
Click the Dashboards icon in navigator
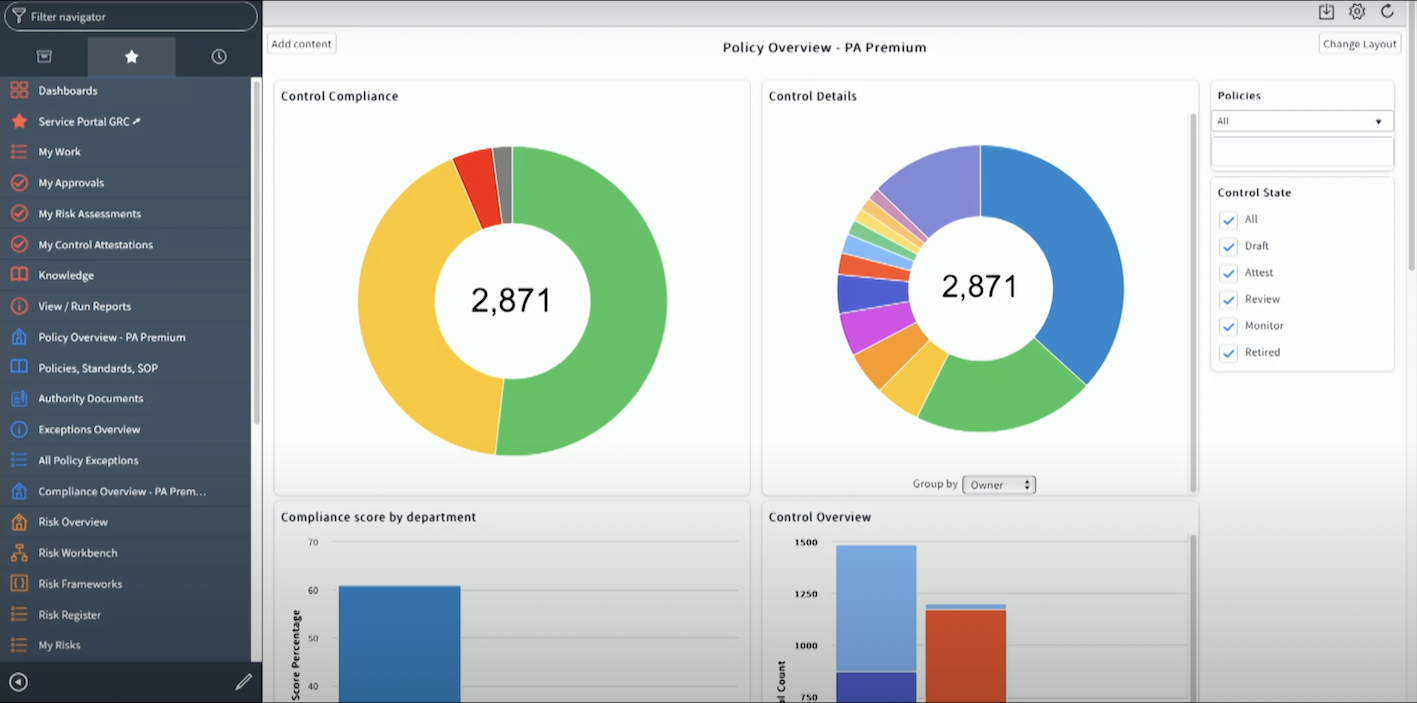[x=19, y=90]
